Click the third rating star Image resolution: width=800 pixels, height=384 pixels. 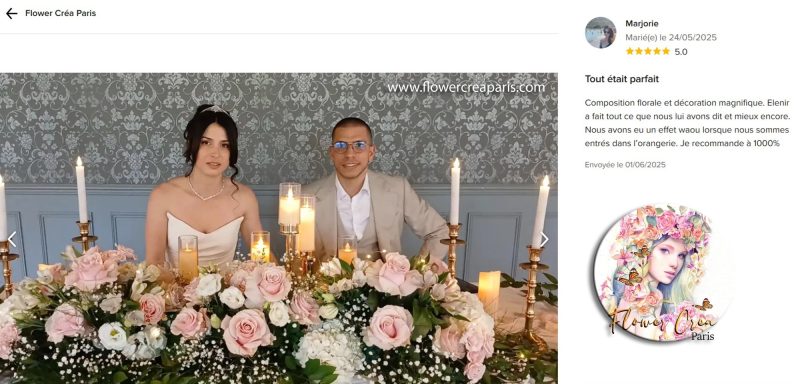pos(647,52)
